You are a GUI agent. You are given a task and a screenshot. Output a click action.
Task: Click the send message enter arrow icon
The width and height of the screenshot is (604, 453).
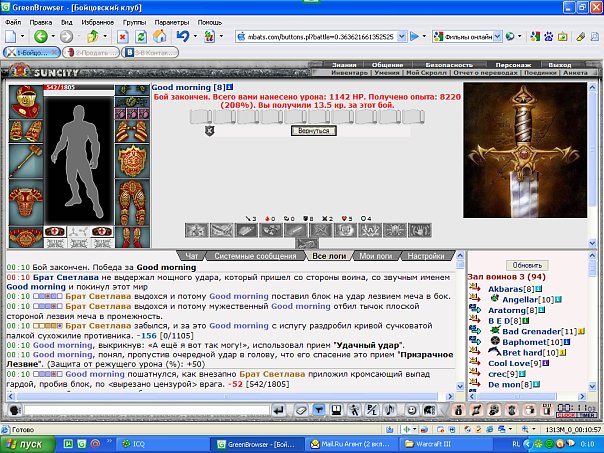pos(278,410)
